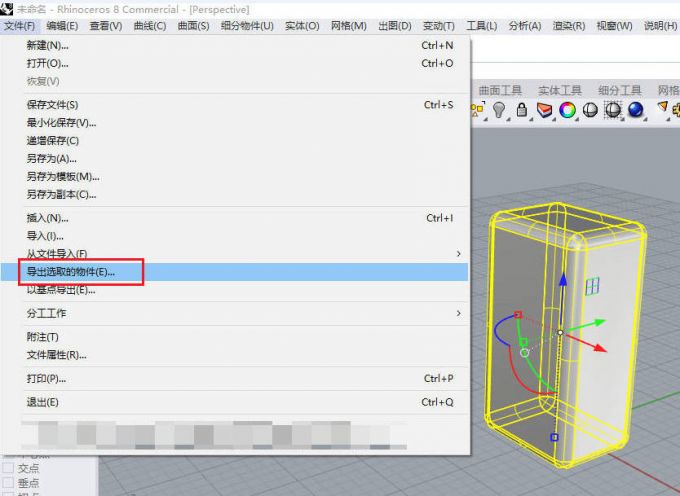Click the gumball red square scale handle
680x496 pixels.
pyautogui.click(x=518, y=315)
